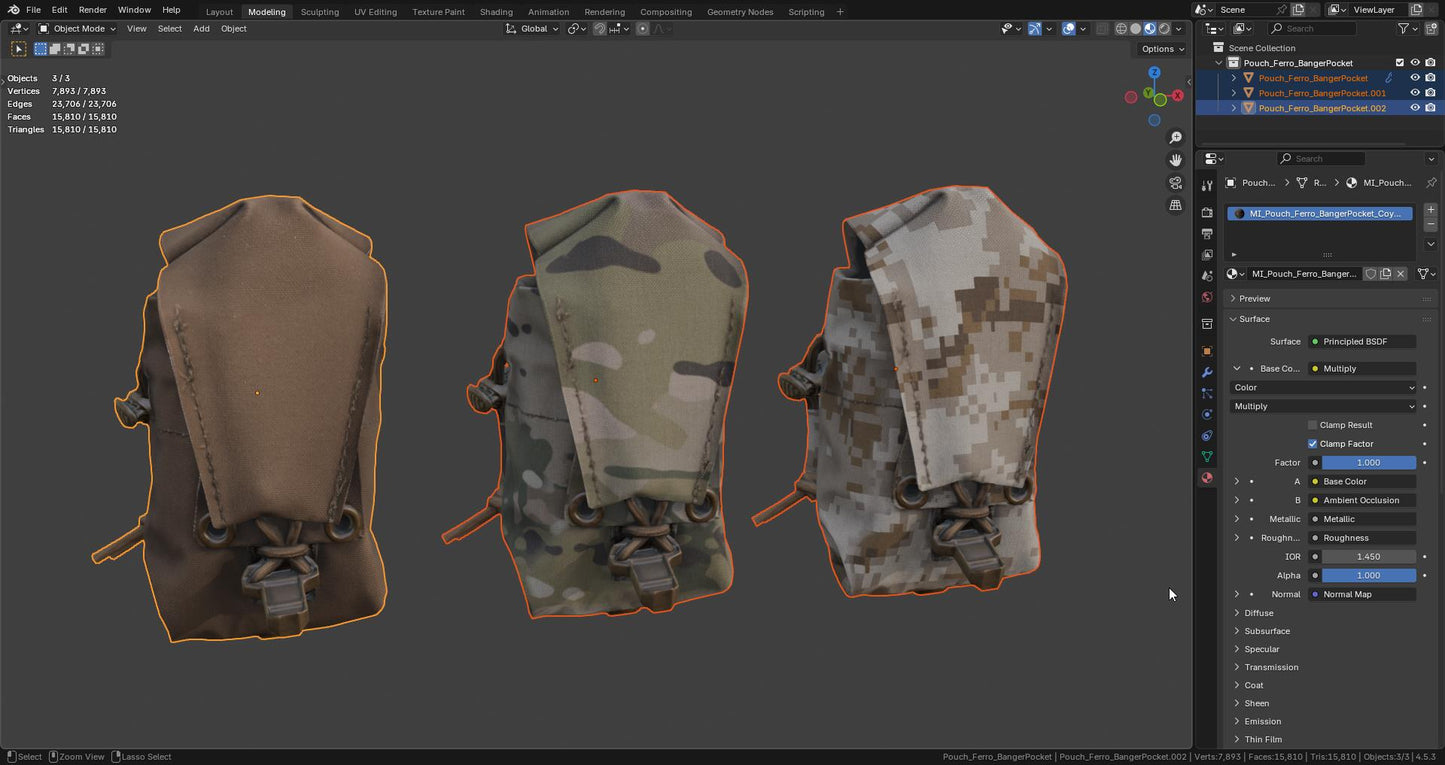Select wireframe viewport shading mode

[1121, 29]
